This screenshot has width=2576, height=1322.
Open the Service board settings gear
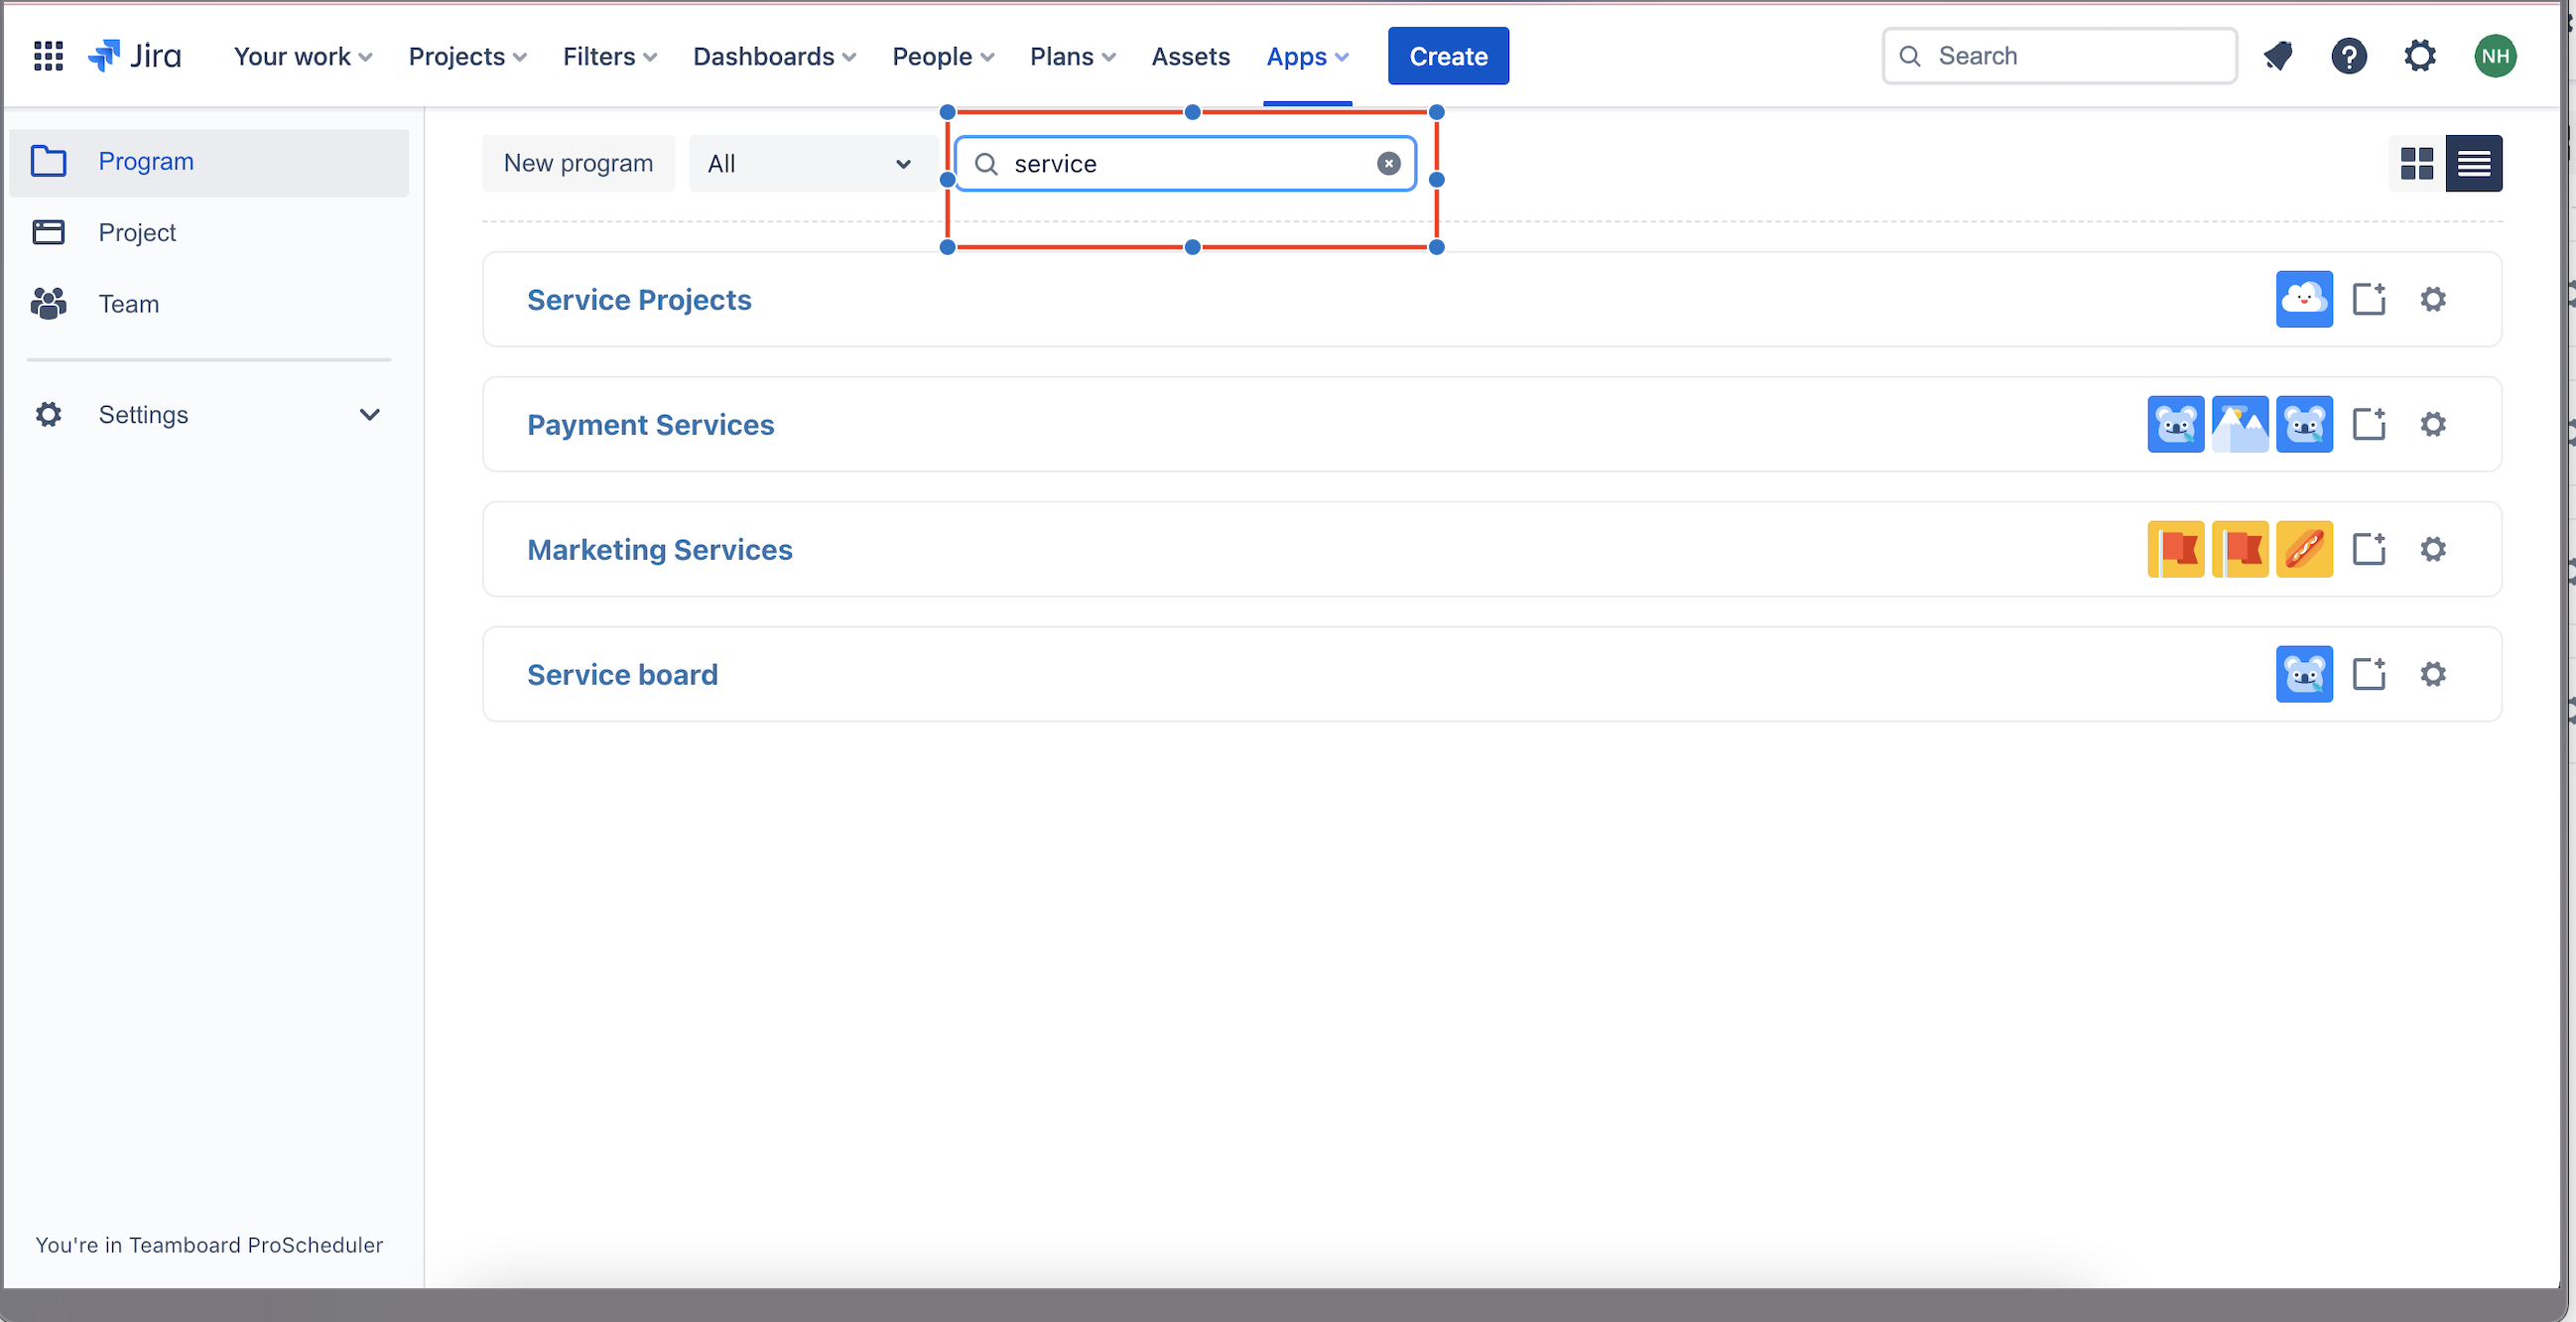2433,674
